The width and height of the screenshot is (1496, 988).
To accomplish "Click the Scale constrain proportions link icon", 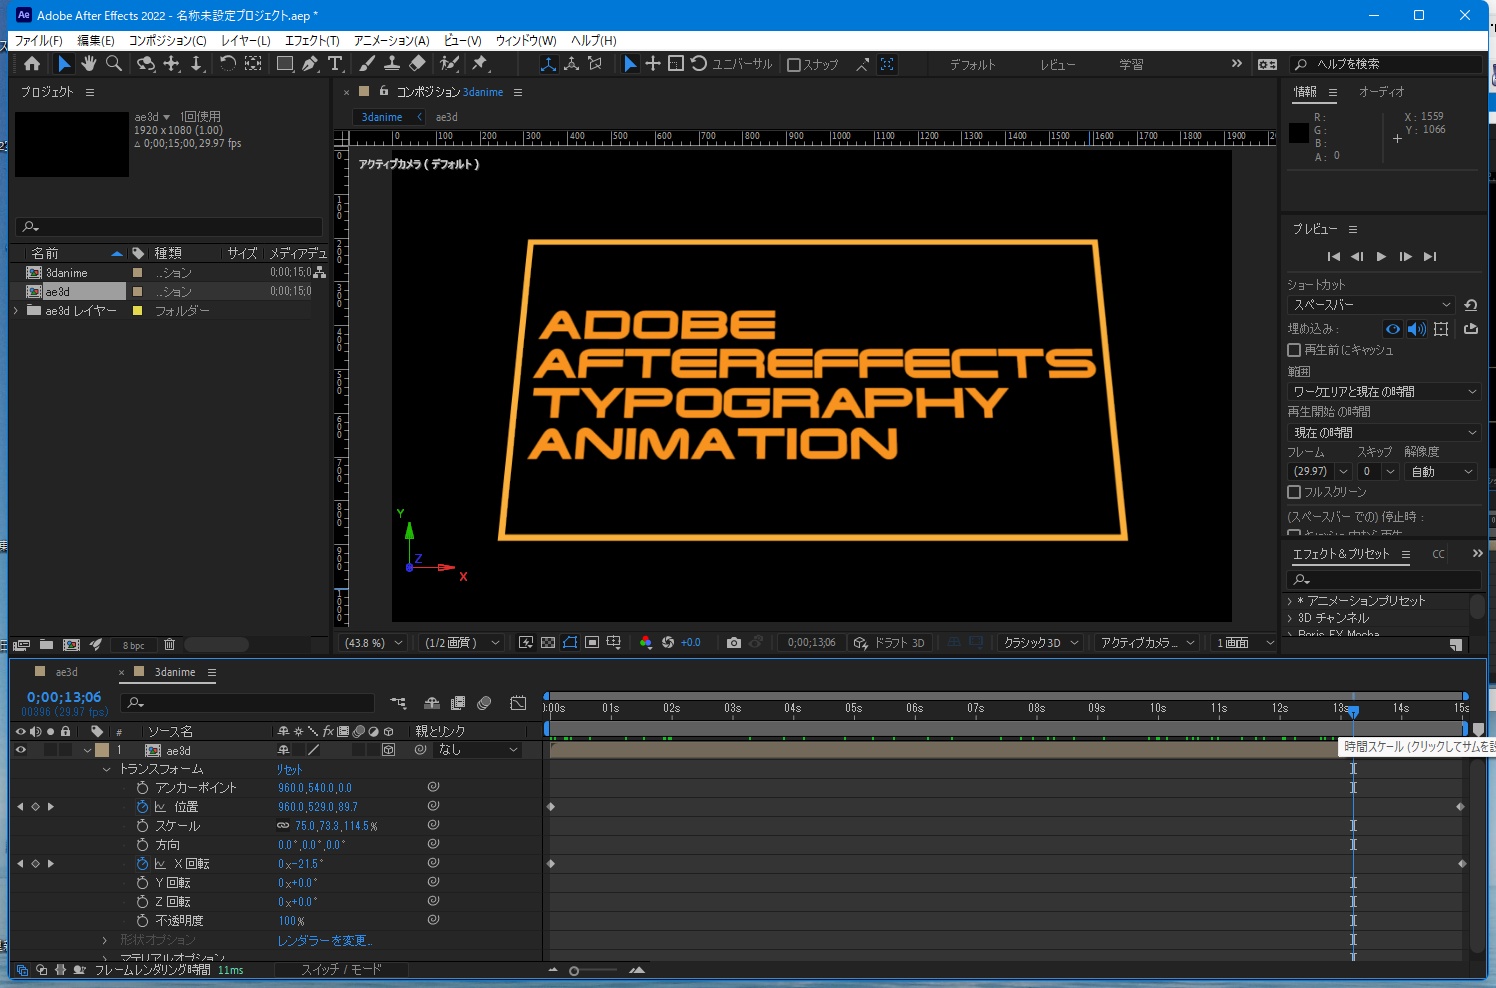I will click(x=283, y=826).
